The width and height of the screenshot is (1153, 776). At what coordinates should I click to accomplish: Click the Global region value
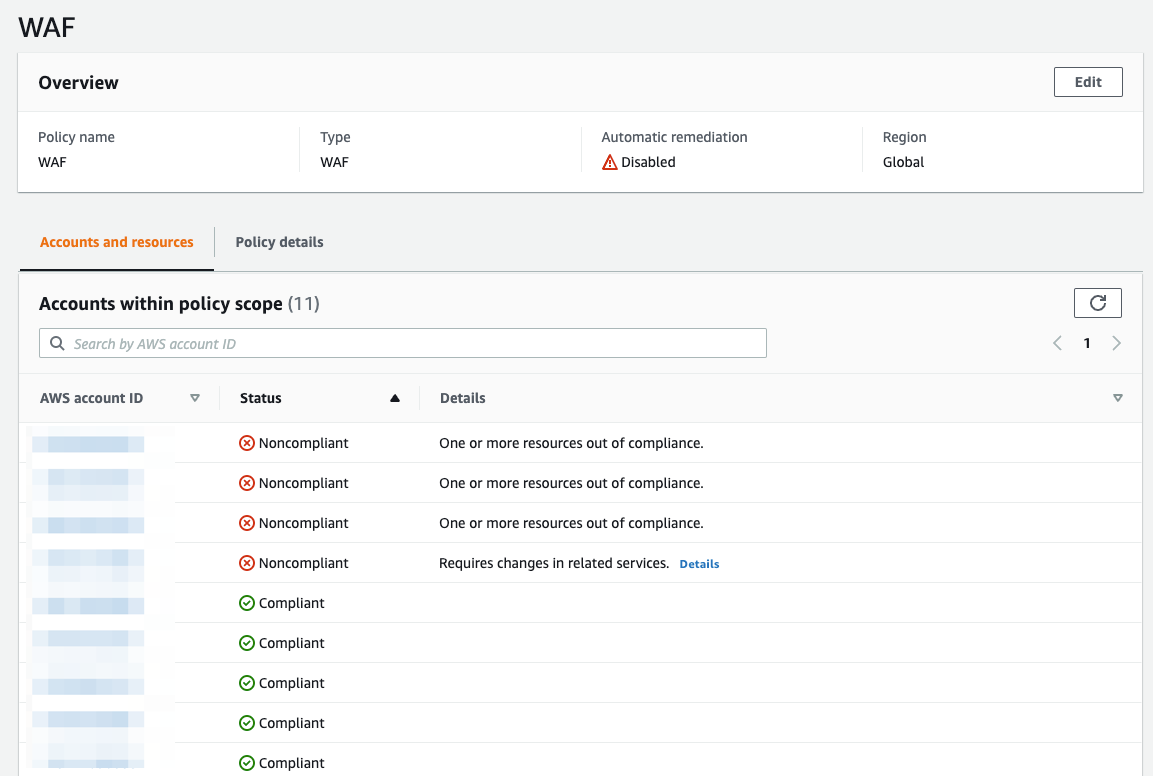click(x=903, y=162)
